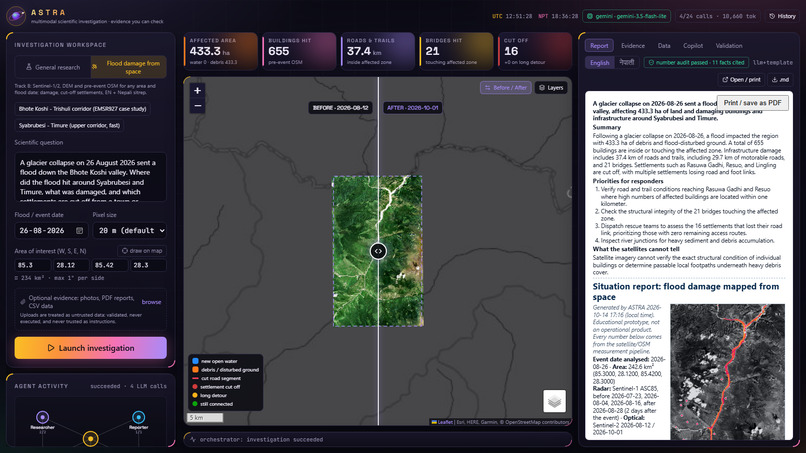Click the flood event date field
Viewport: 806px width, 453px height.
point(51,231)
